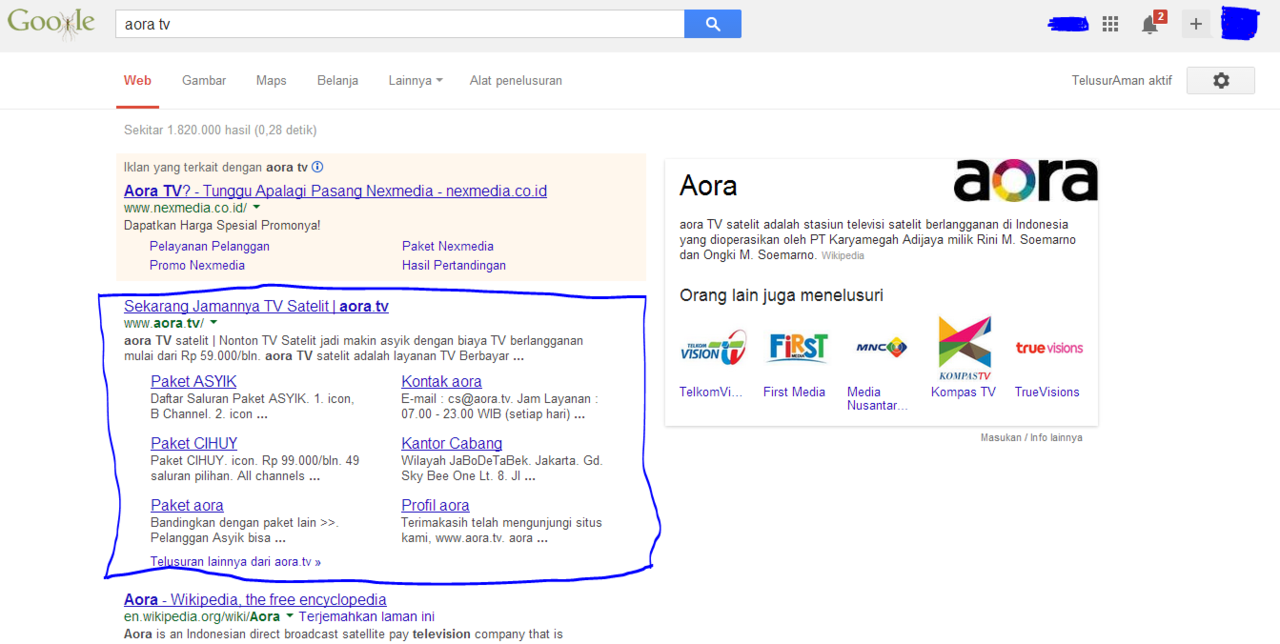The height and width of the screenshot is (644, 1280).
Task: Click Wikipedia source link in knowledge panel
Action: [x=843, y=256]
